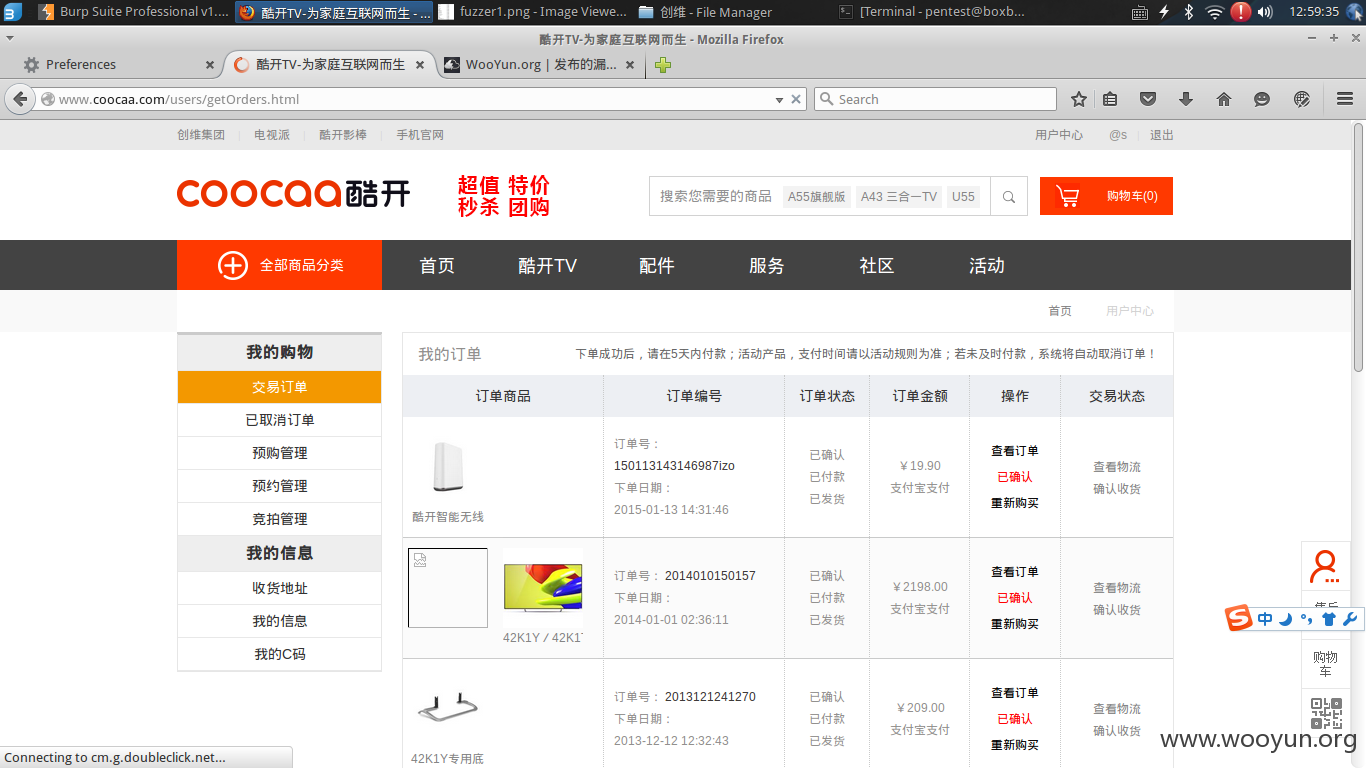Open 收货地址 in the sidebar

coord(280,588)
